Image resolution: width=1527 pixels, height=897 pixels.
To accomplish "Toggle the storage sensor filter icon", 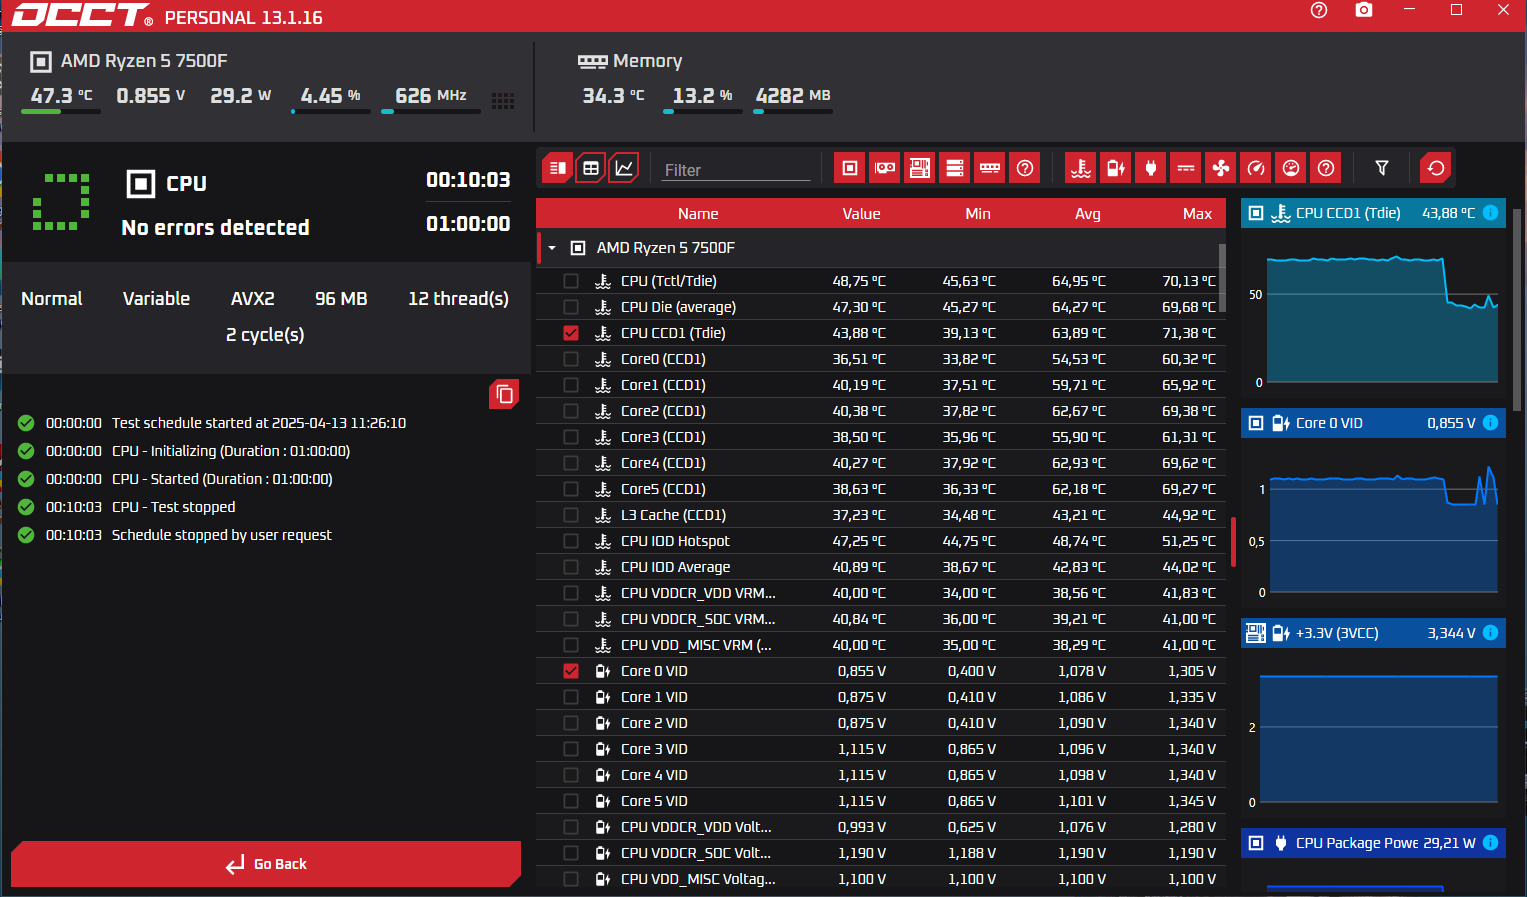I will (955, 168).
